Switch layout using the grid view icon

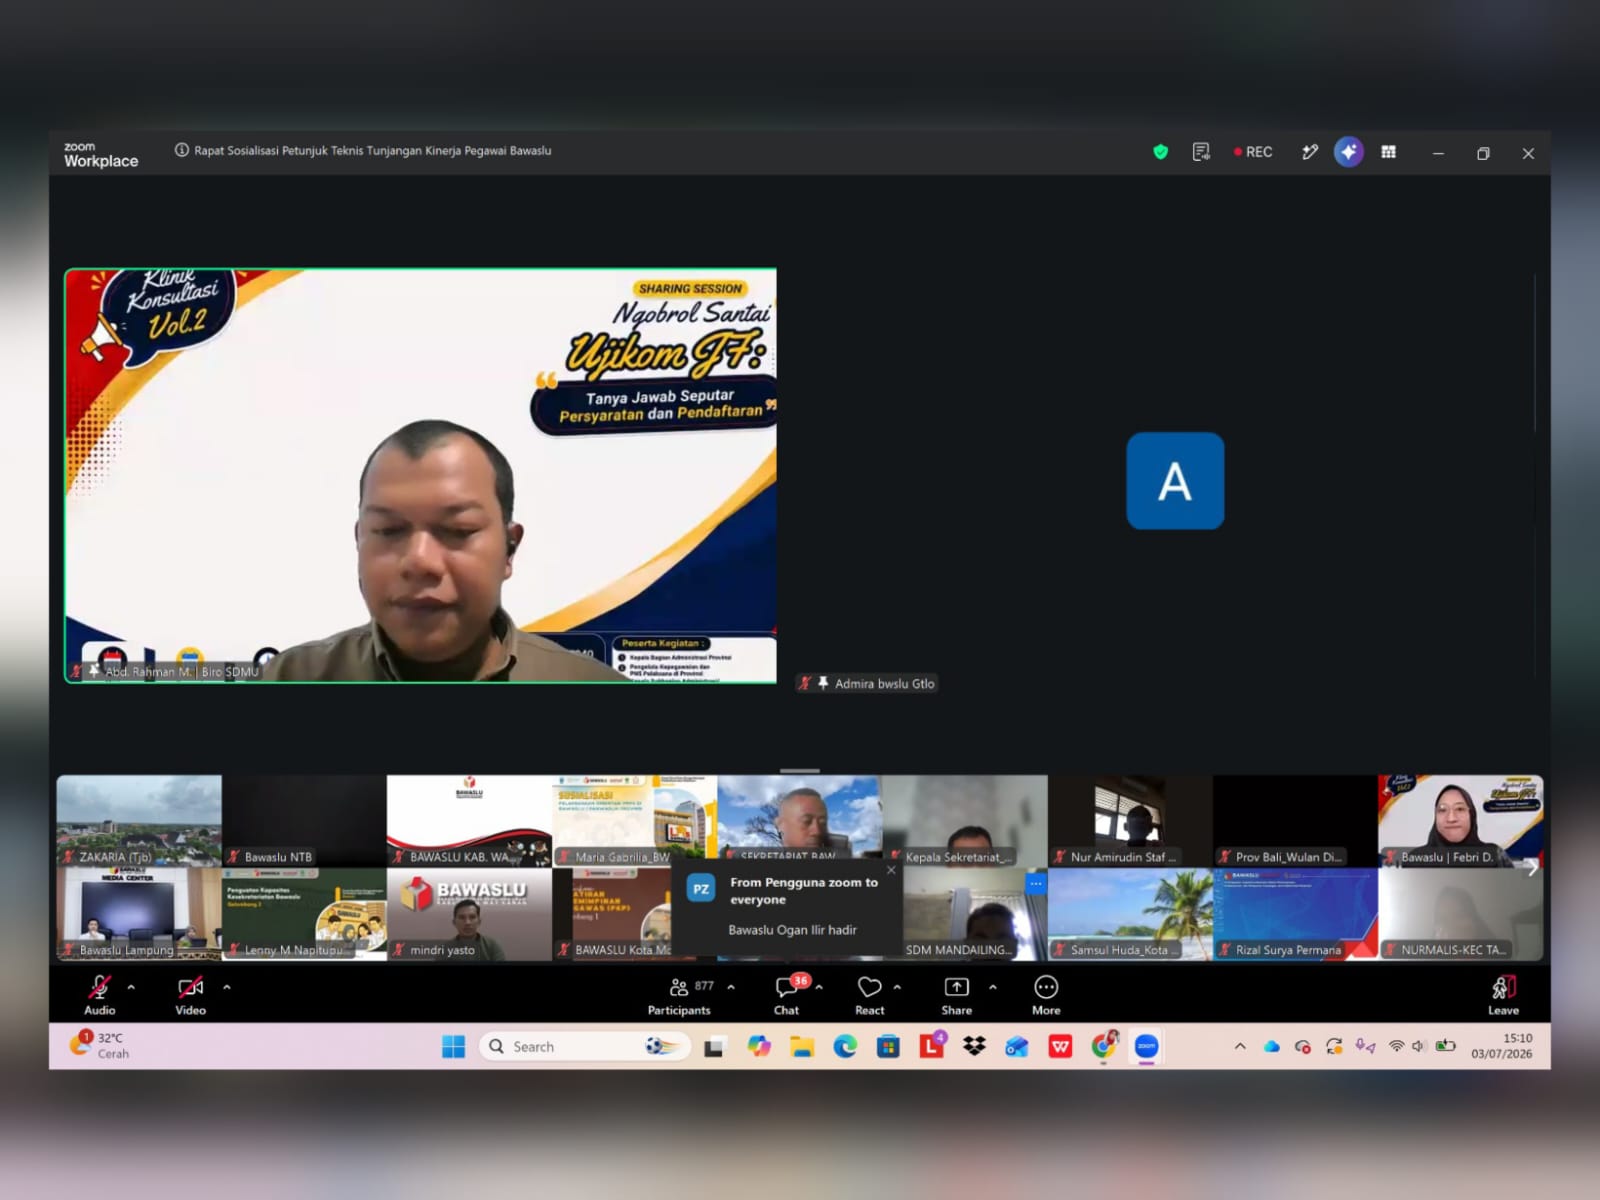[1388, 152]
